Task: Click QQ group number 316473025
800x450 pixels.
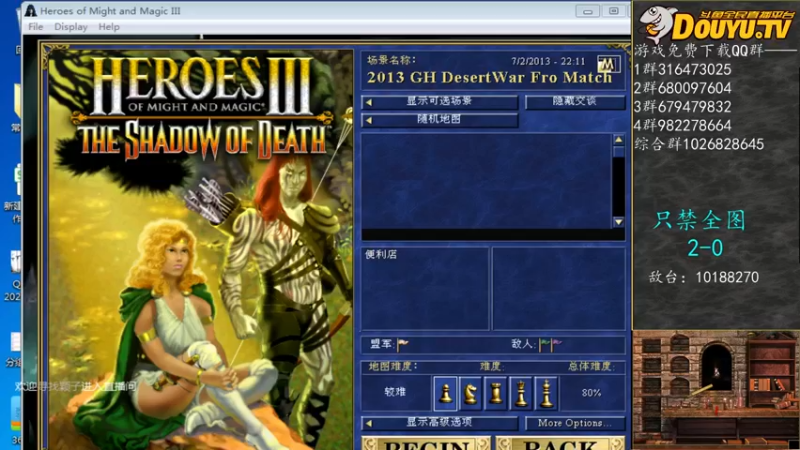Action: coord(695,69)
